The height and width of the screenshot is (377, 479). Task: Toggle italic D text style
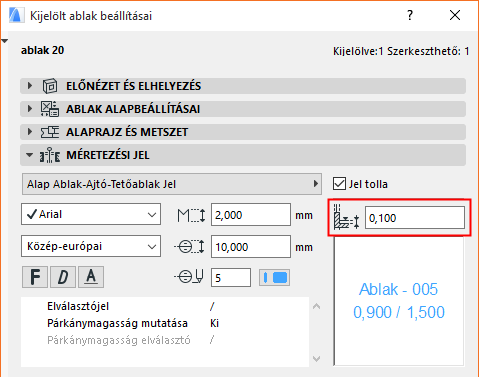click(63, 277)
